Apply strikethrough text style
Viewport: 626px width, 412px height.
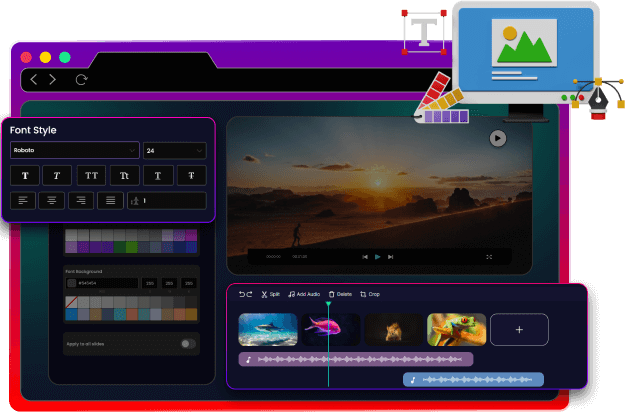click(191, 175)
